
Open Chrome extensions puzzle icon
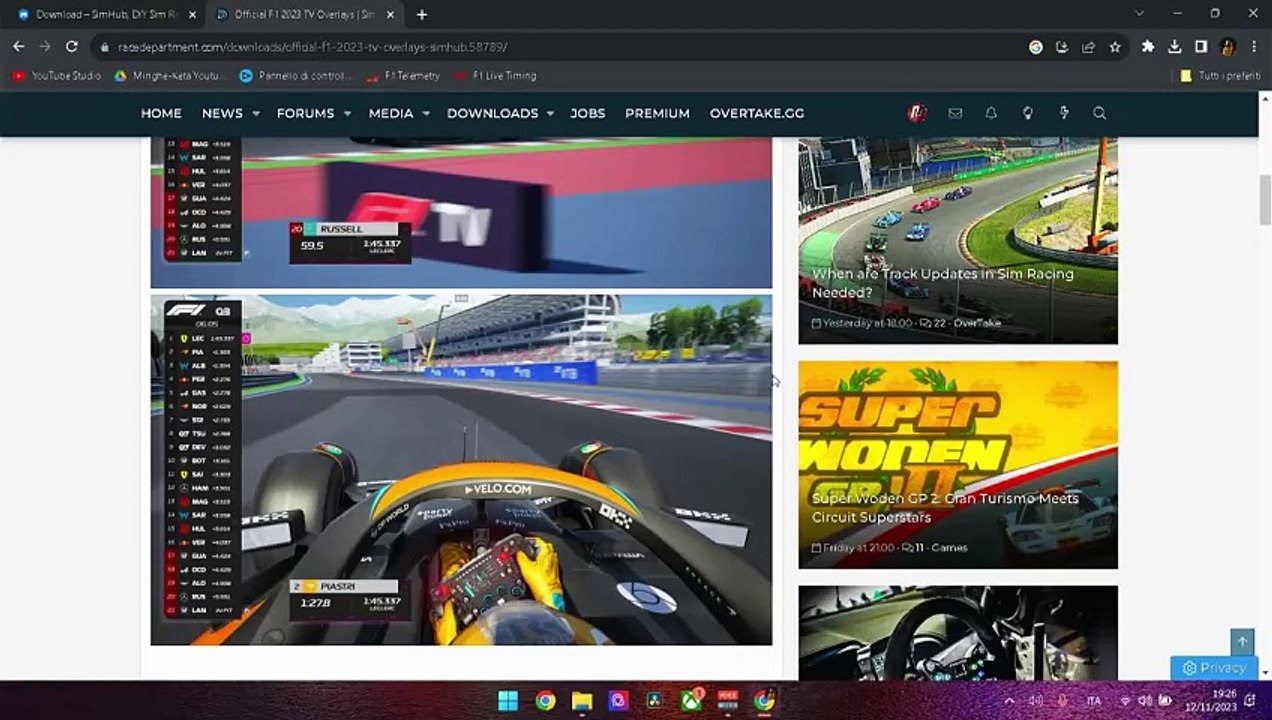click(1148, 47)
